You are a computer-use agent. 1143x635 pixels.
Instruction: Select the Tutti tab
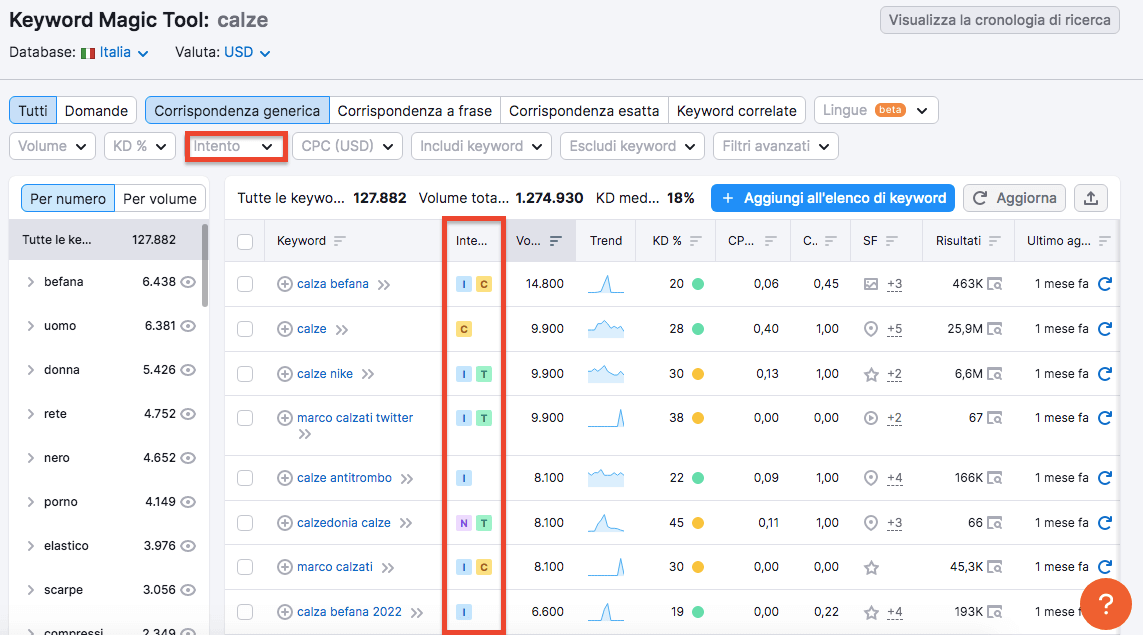(x=33, y=111)
